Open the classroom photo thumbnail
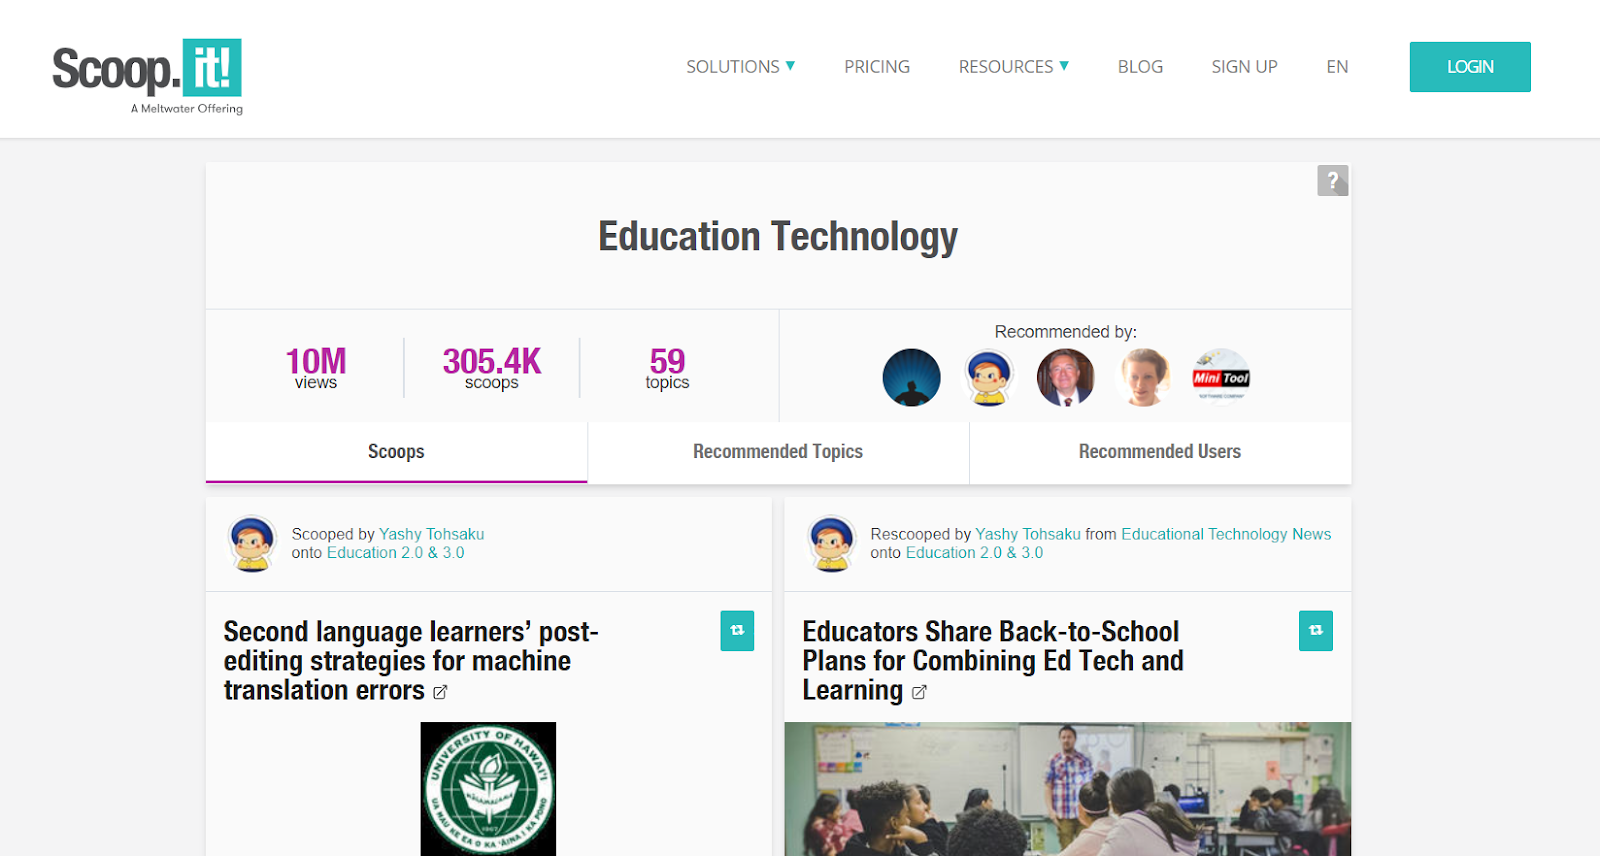The height and width of the screenshot is (856, 1600). [x=1067, y=789]
